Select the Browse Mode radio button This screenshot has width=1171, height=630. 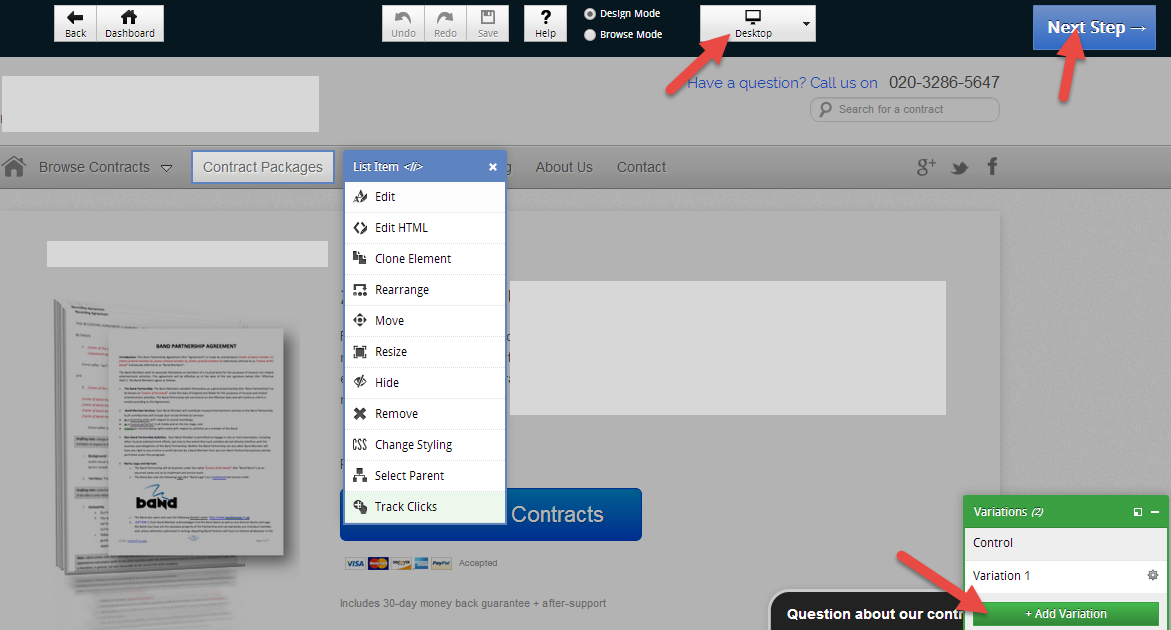tap(590, 34)
